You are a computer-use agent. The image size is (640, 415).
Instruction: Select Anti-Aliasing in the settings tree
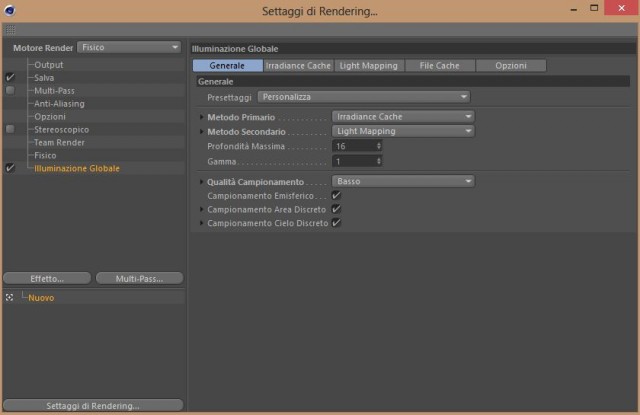[x=59, y=104]
